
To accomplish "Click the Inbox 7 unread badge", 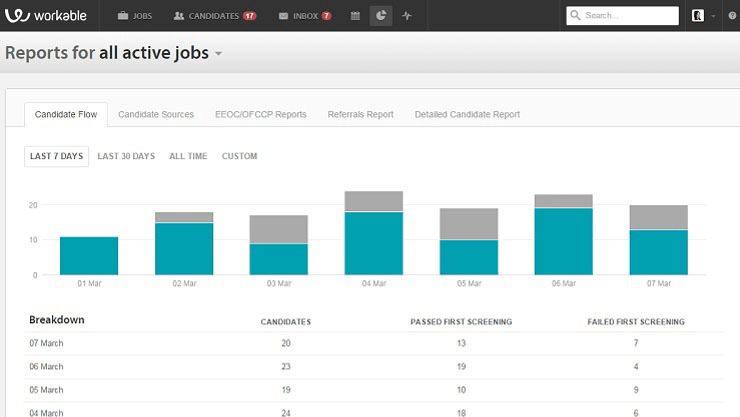I will pyautogui.click(x=326, y=16).
